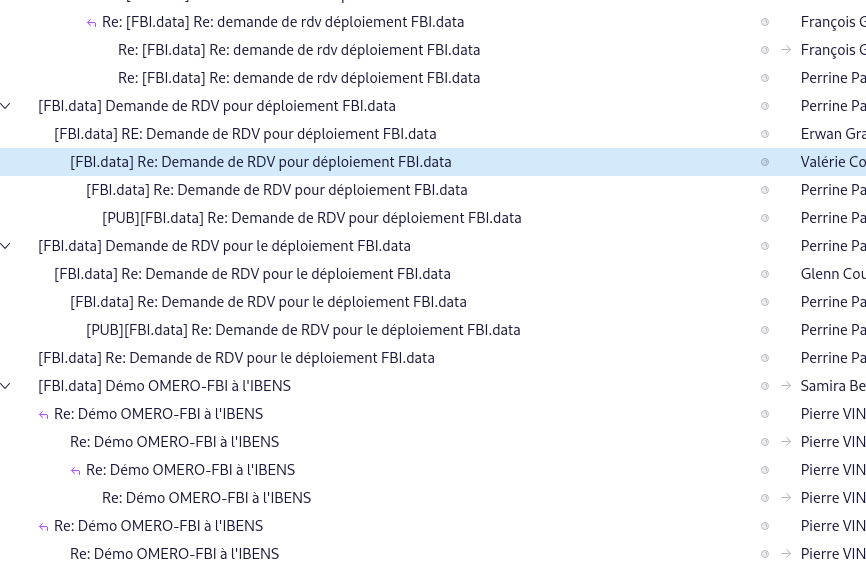Image resolution: width=866 pixels, height=566 pixels.
Task: Click replied icon on most-indented Démo OMERO-FBI reply
Action: click(76, 470)
